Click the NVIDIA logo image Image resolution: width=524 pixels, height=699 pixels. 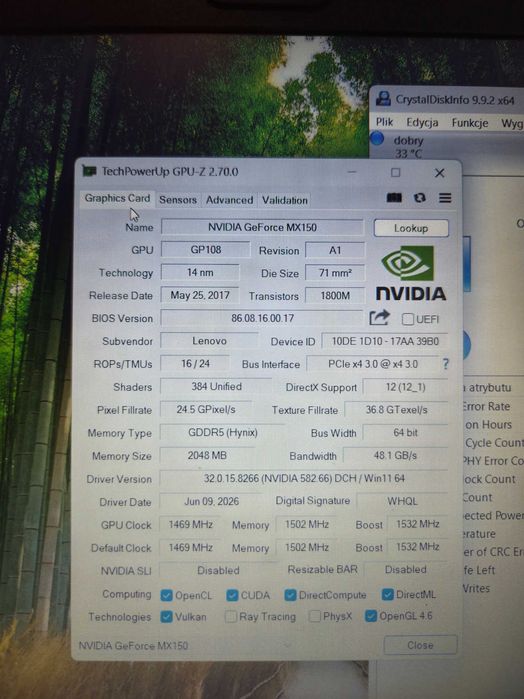410,272
